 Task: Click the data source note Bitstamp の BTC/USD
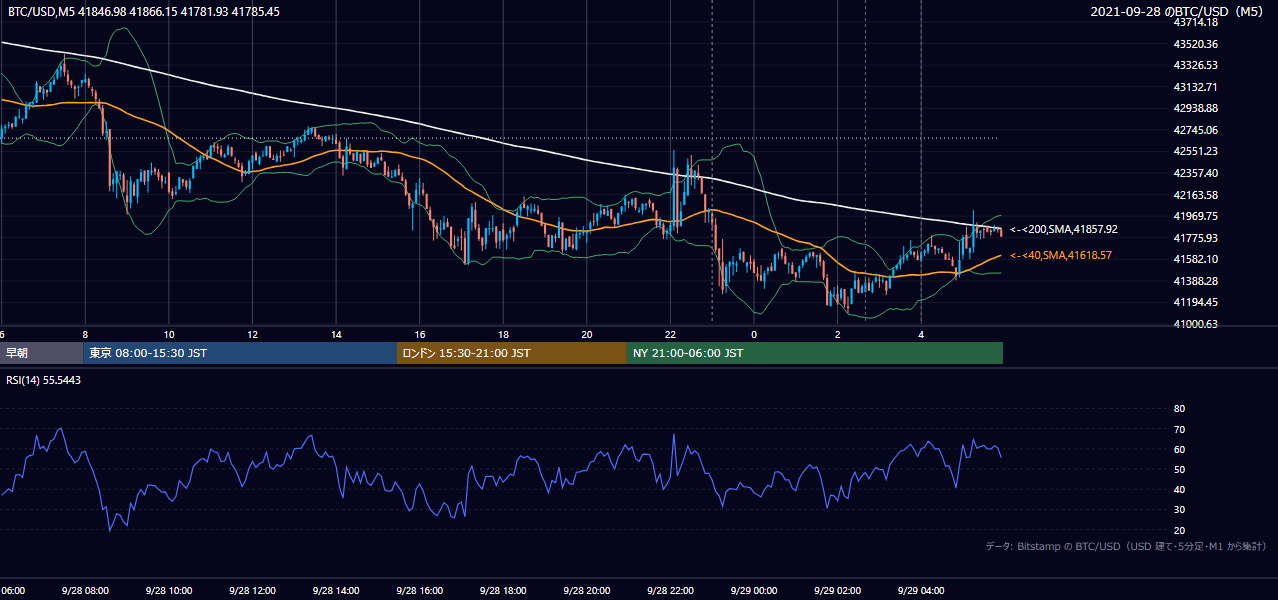[x=1126, y=547]
